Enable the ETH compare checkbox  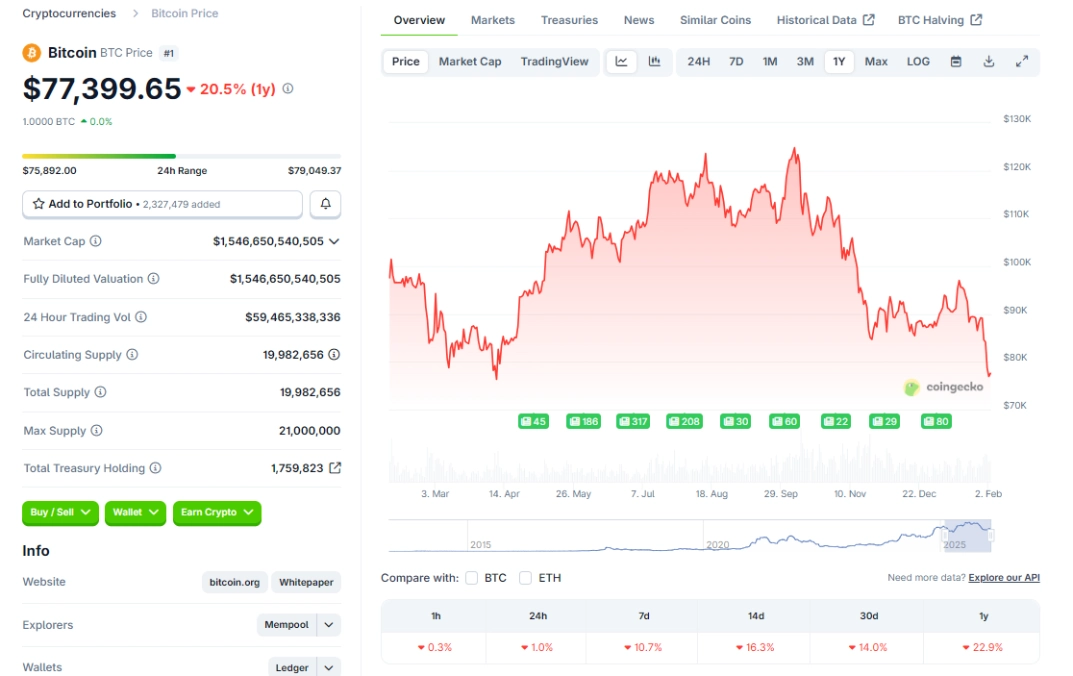coord(525,577)
